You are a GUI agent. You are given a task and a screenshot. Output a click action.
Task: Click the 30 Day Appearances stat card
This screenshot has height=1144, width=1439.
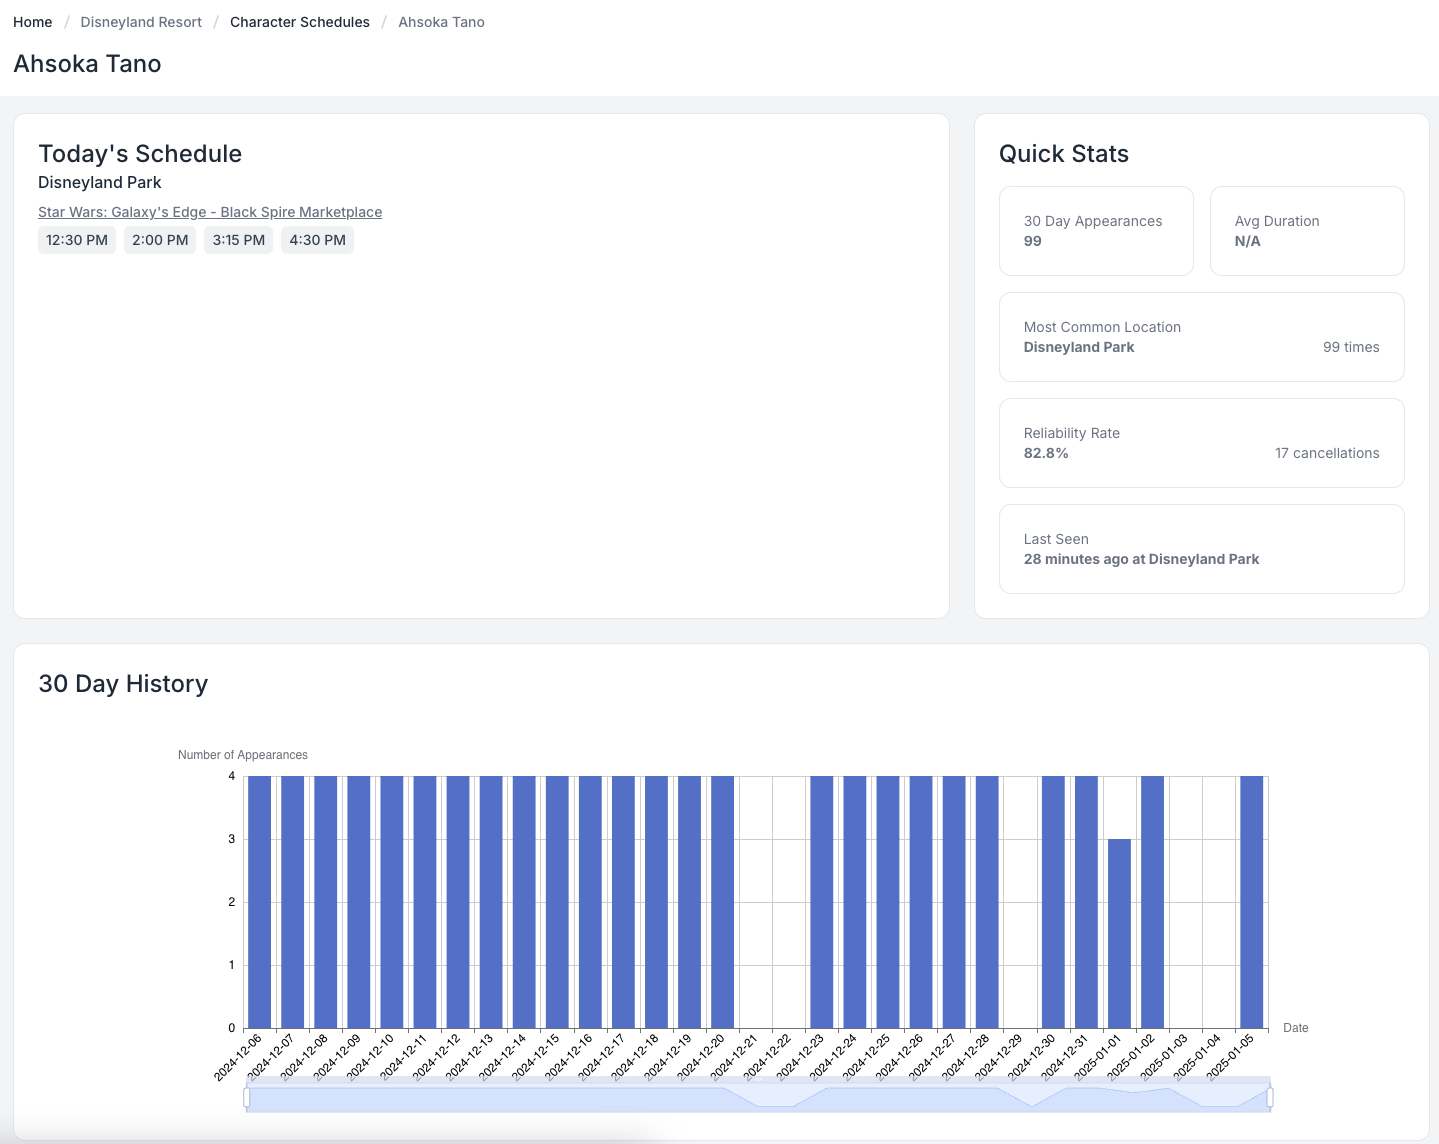coord(1096,231)
